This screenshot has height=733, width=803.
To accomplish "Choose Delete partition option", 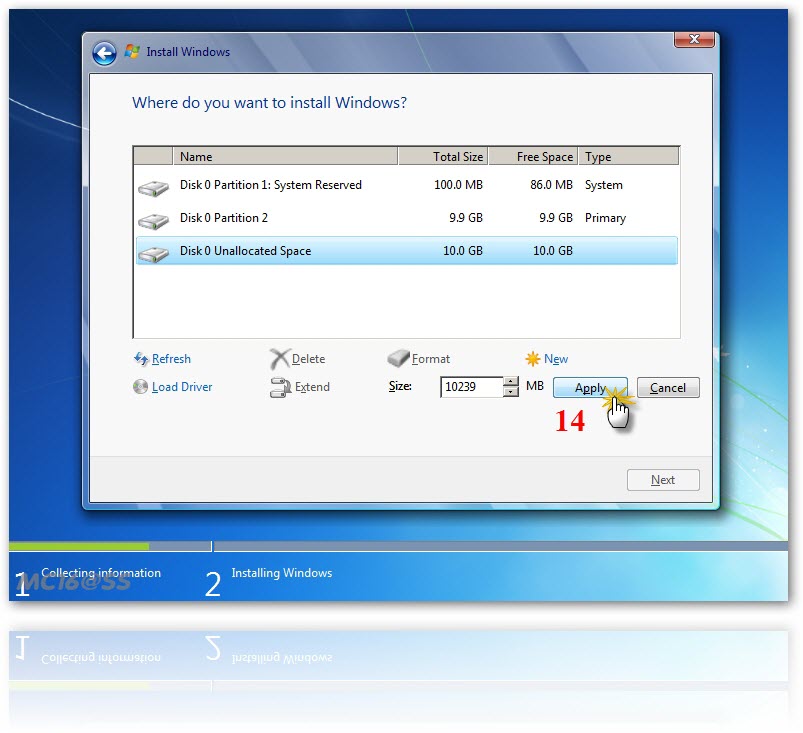I will [x=308, y=359].
